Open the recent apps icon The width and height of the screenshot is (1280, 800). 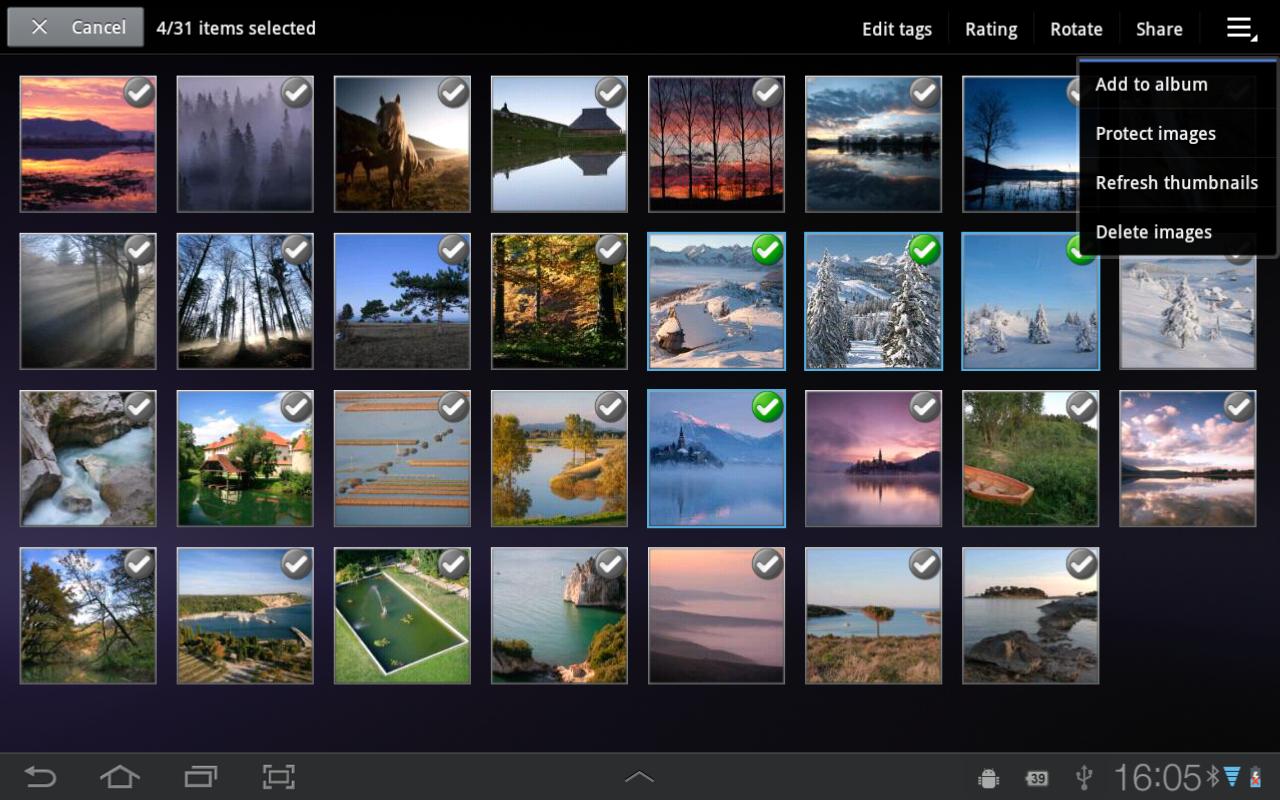click(200, 777)
